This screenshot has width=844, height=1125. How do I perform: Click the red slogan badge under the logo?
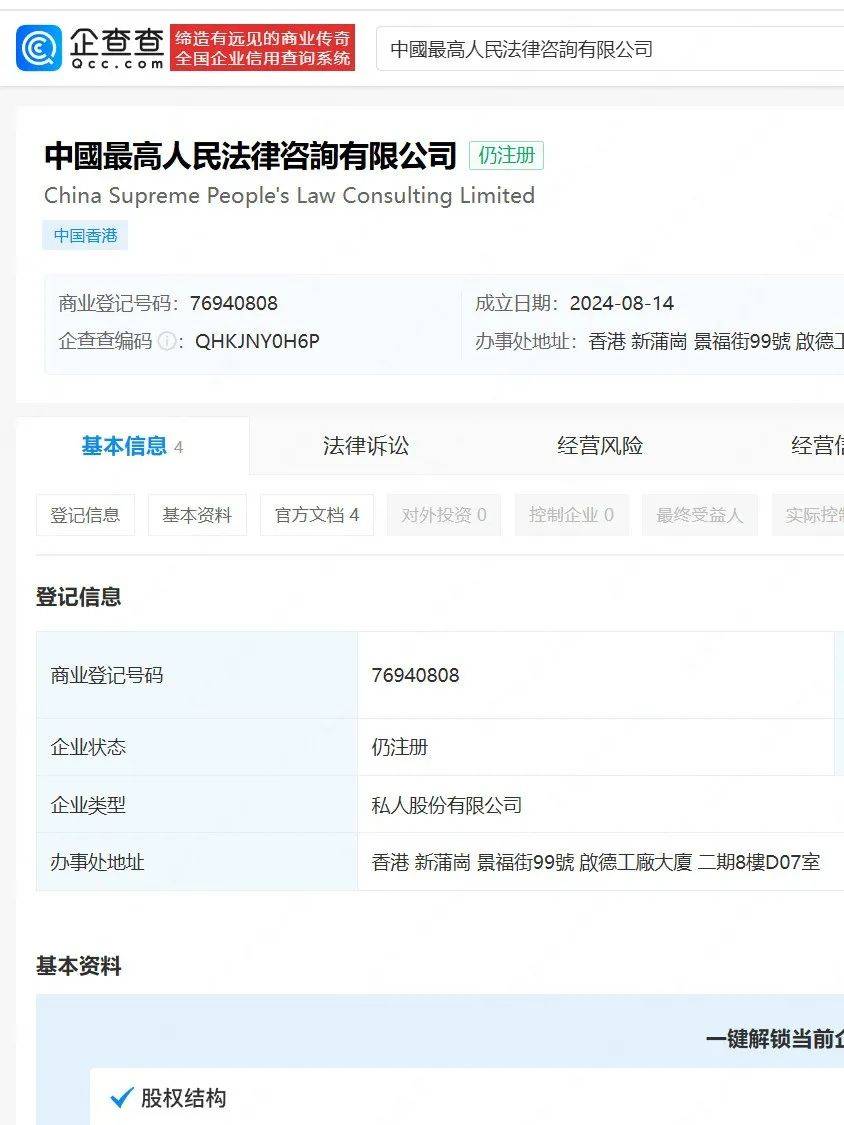263,46
